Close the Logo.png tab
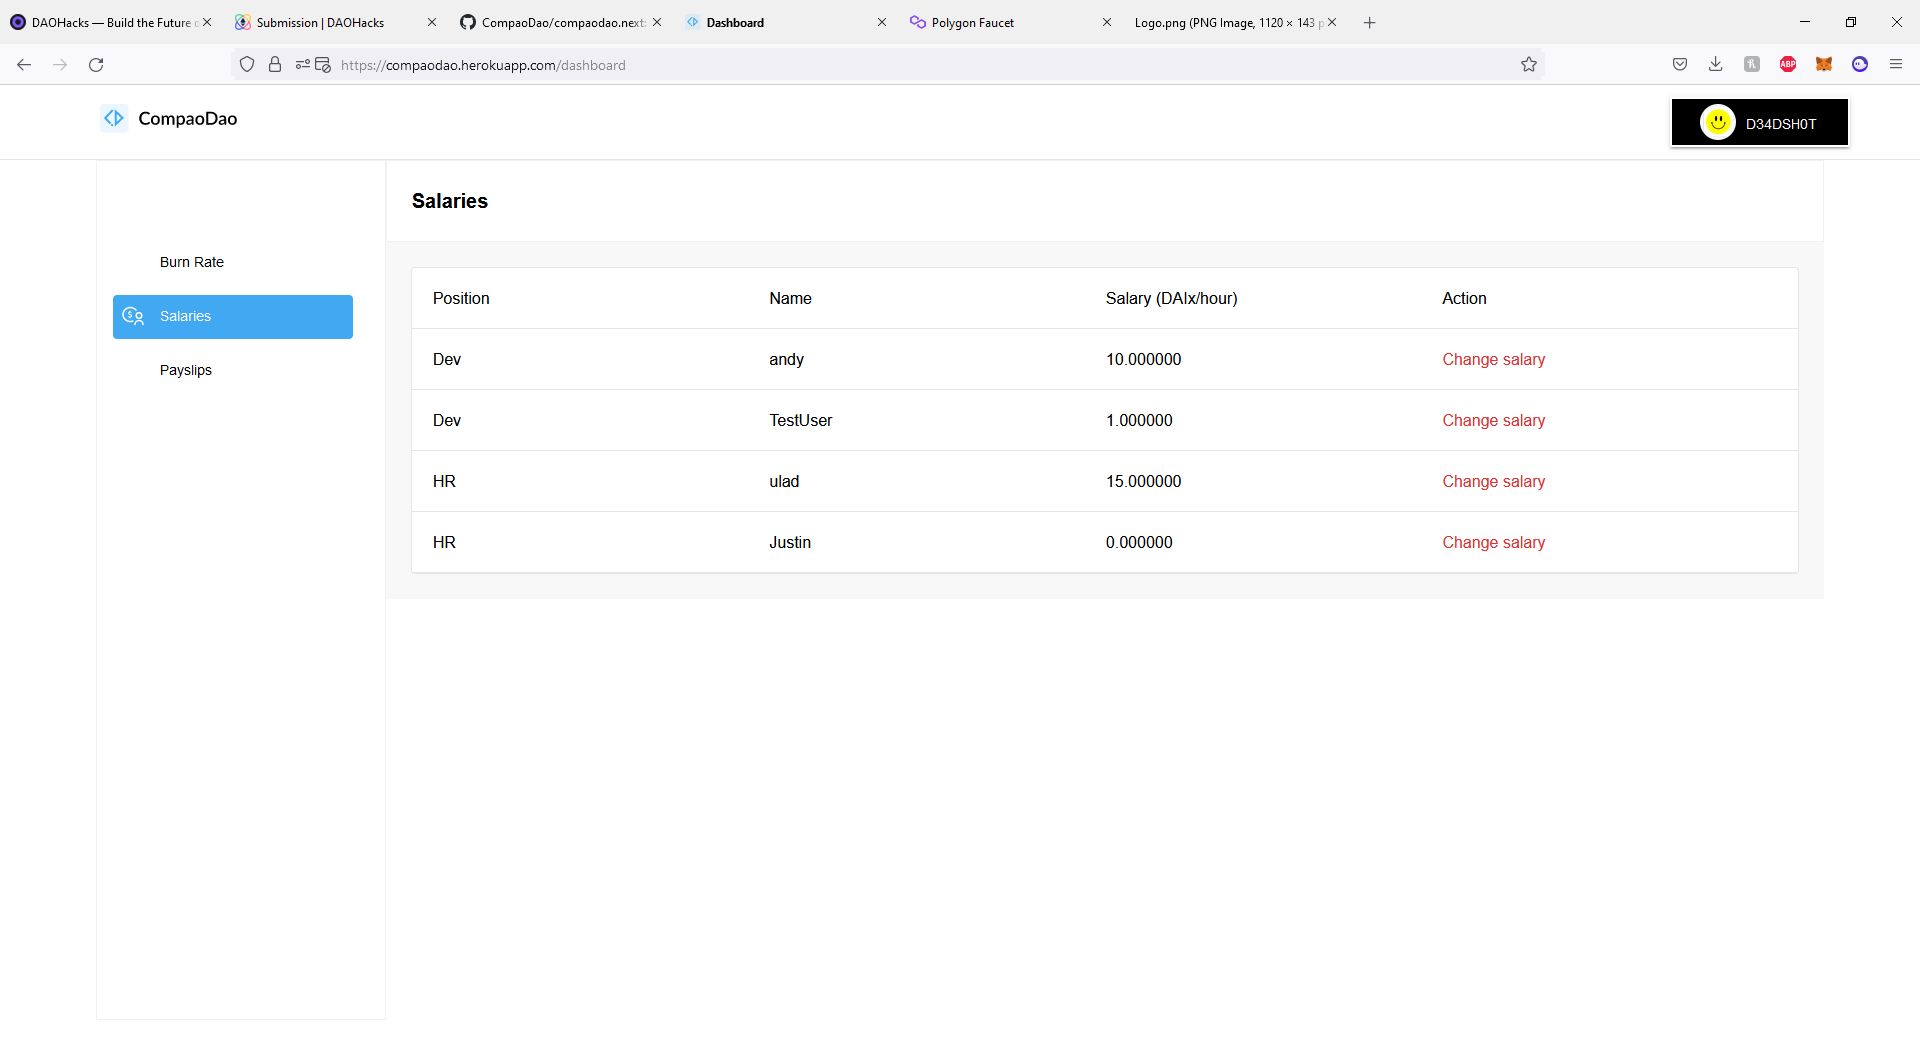The image size is (1920, 1040). coord(1332,22)
